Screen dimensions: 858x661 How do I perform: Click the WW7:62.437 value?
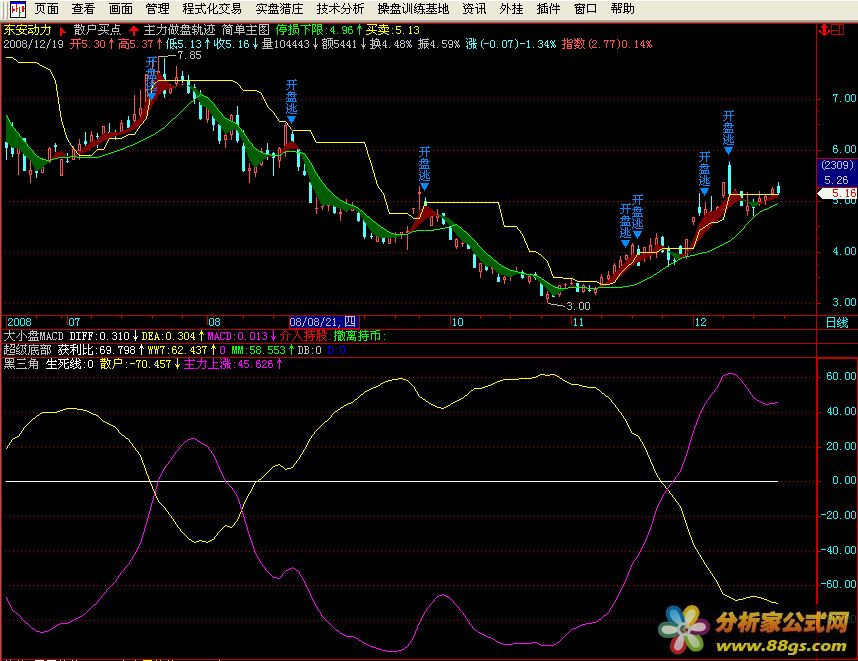(x=177, y=350)
